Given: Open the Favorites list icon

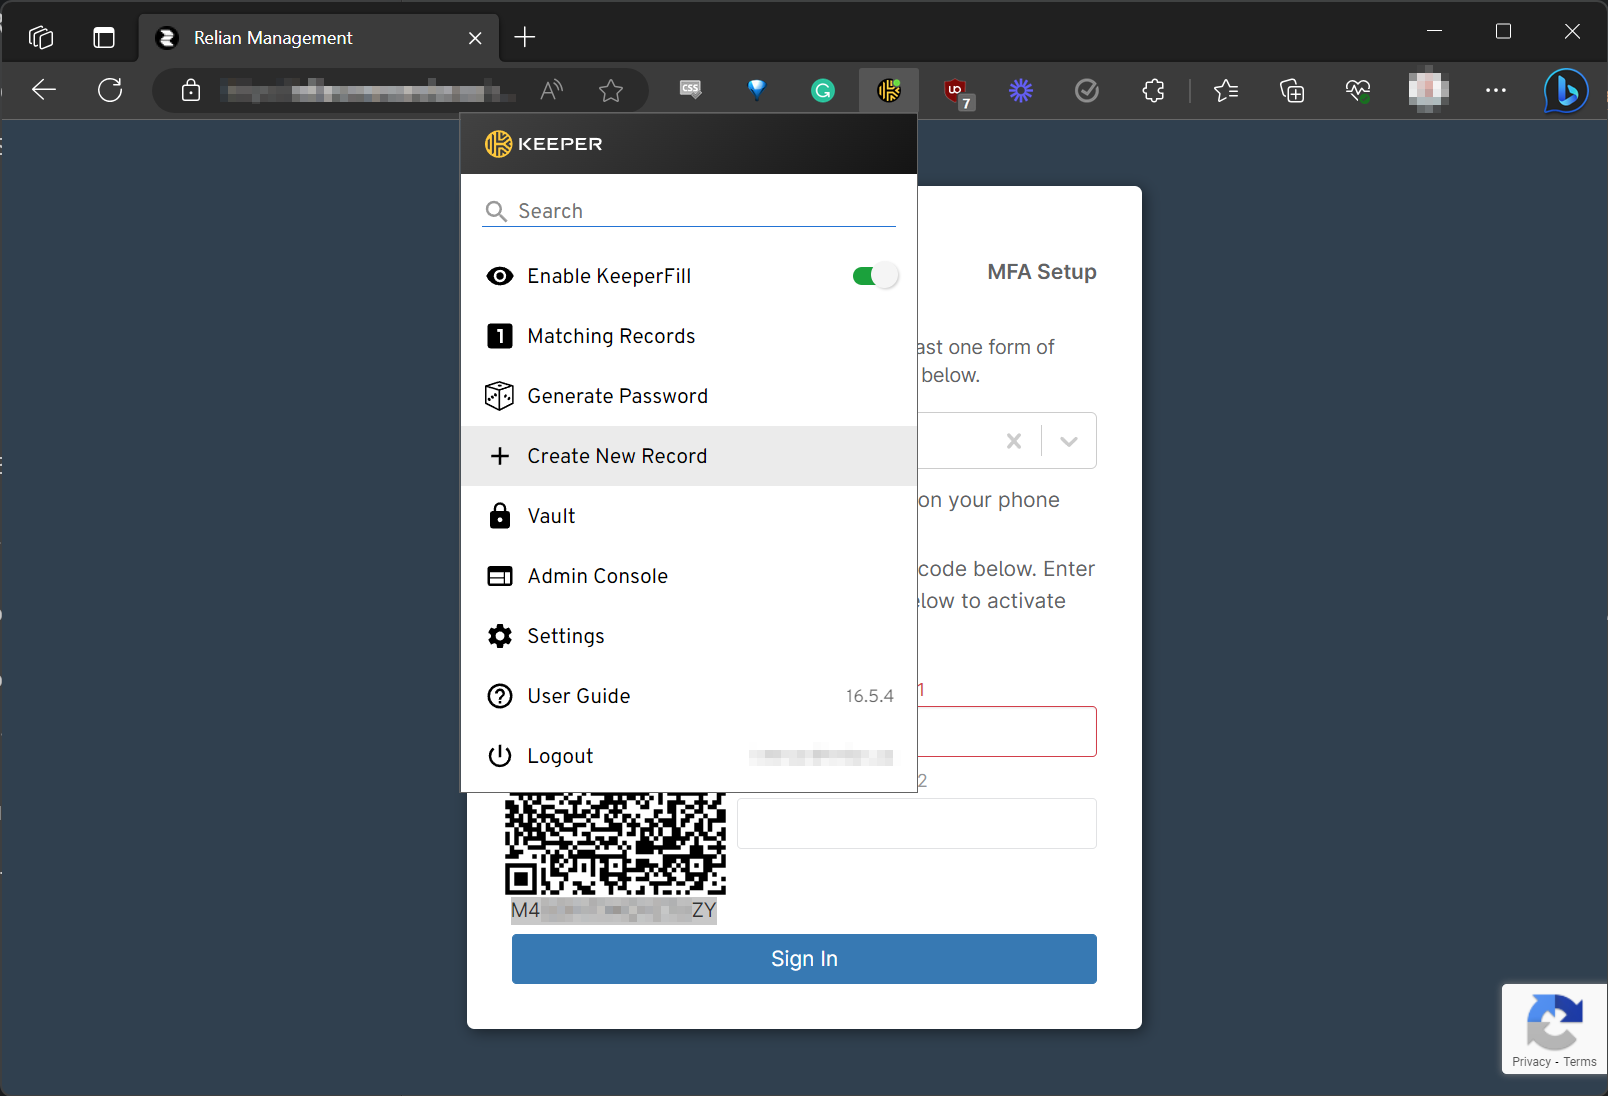Looking at the screenshot, I should 1226,91.
